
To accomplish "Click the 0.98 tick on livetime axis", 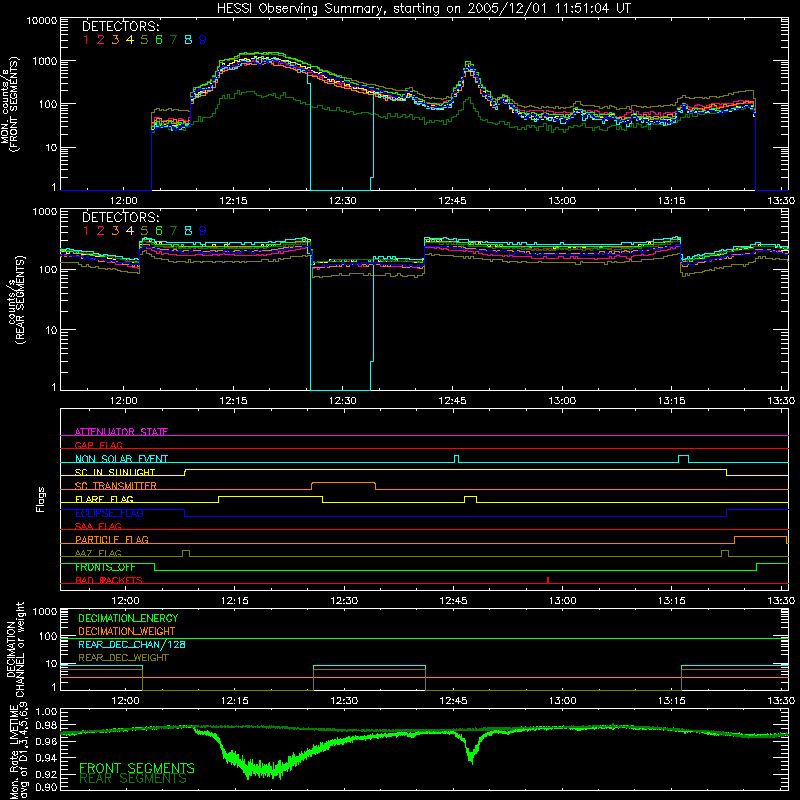I will [x=47, y=725].
